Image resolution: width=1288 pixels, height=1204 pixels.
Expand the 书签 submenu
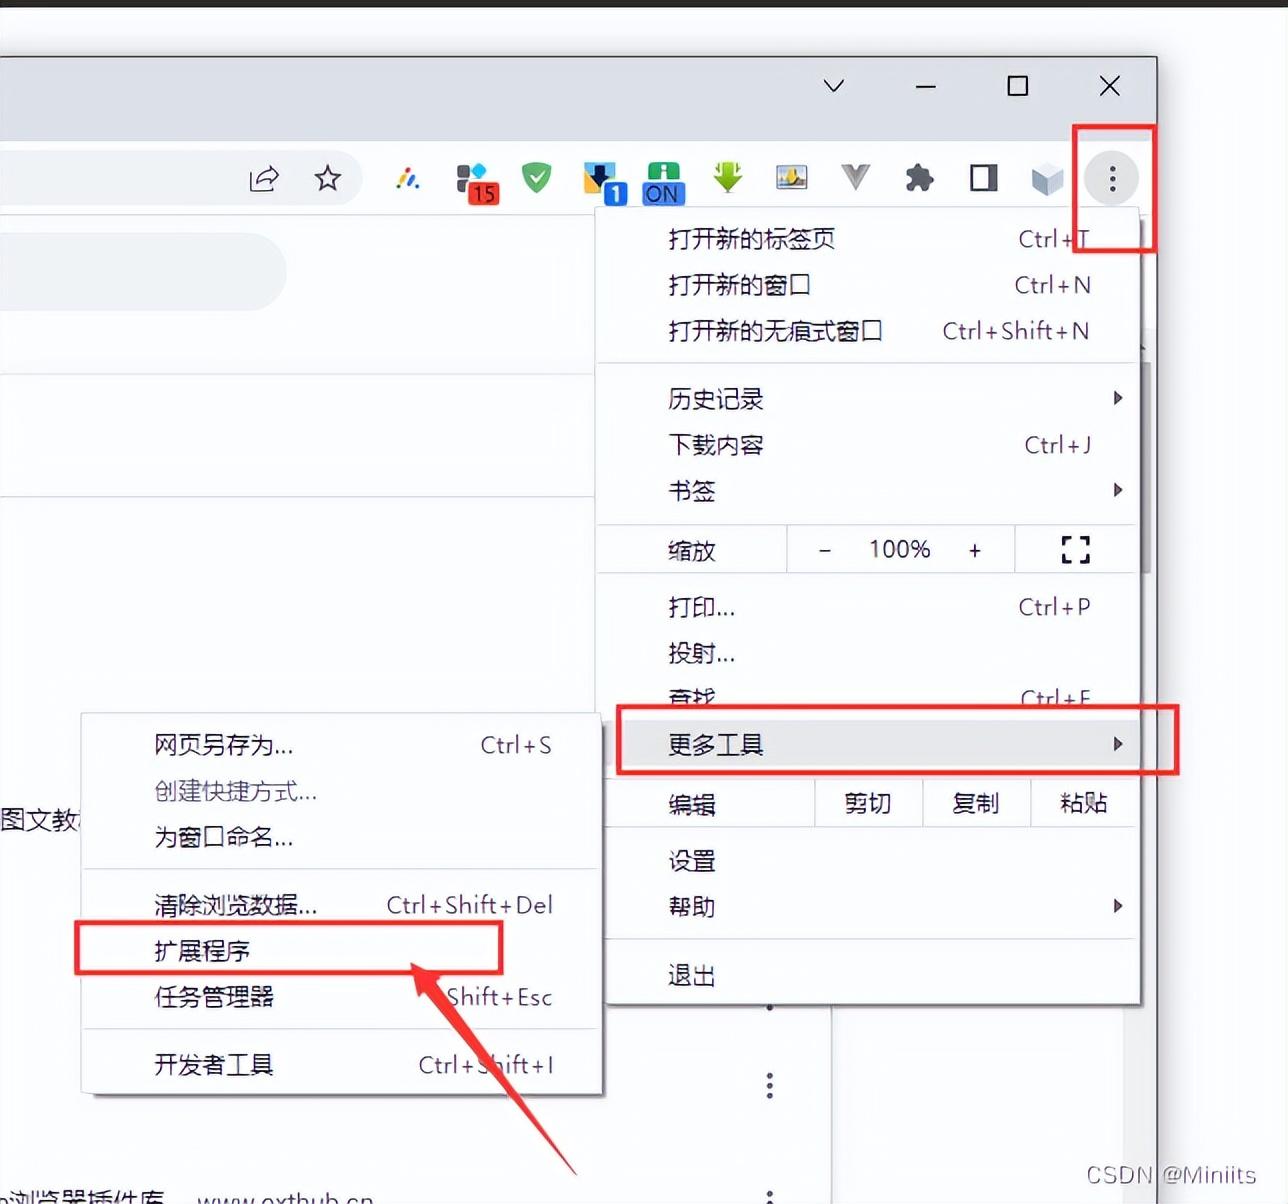click(868, 491)
